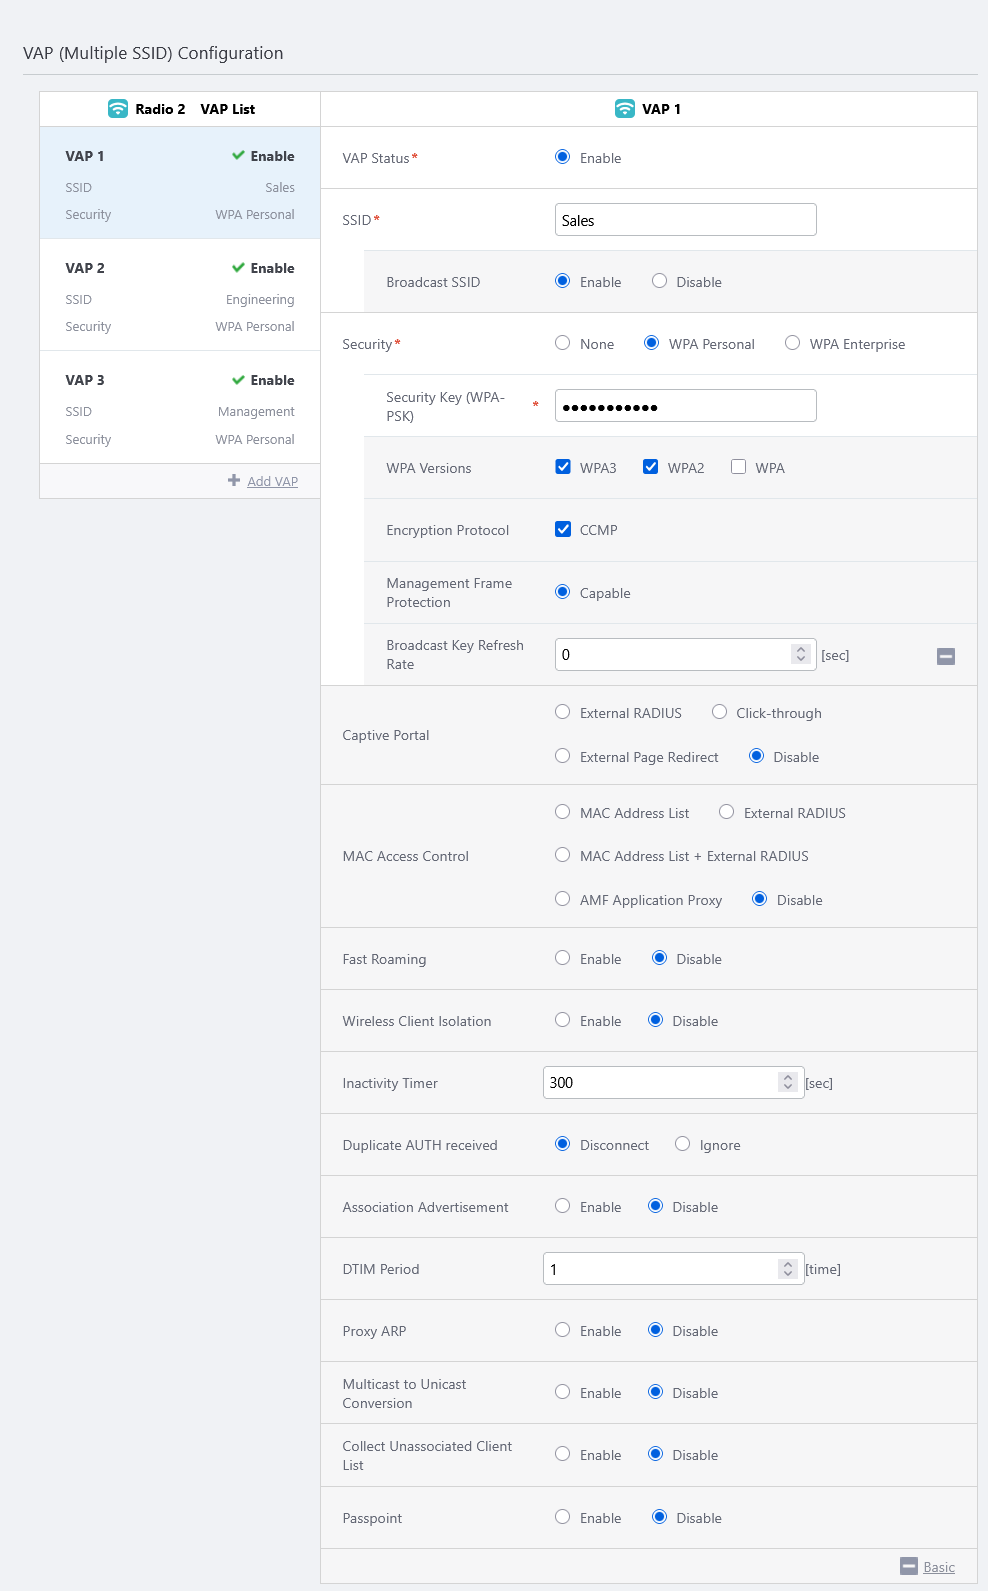Select WPA Enterprise security option
This screenshot has height=1591, width=988.
(x=793, y=343)
